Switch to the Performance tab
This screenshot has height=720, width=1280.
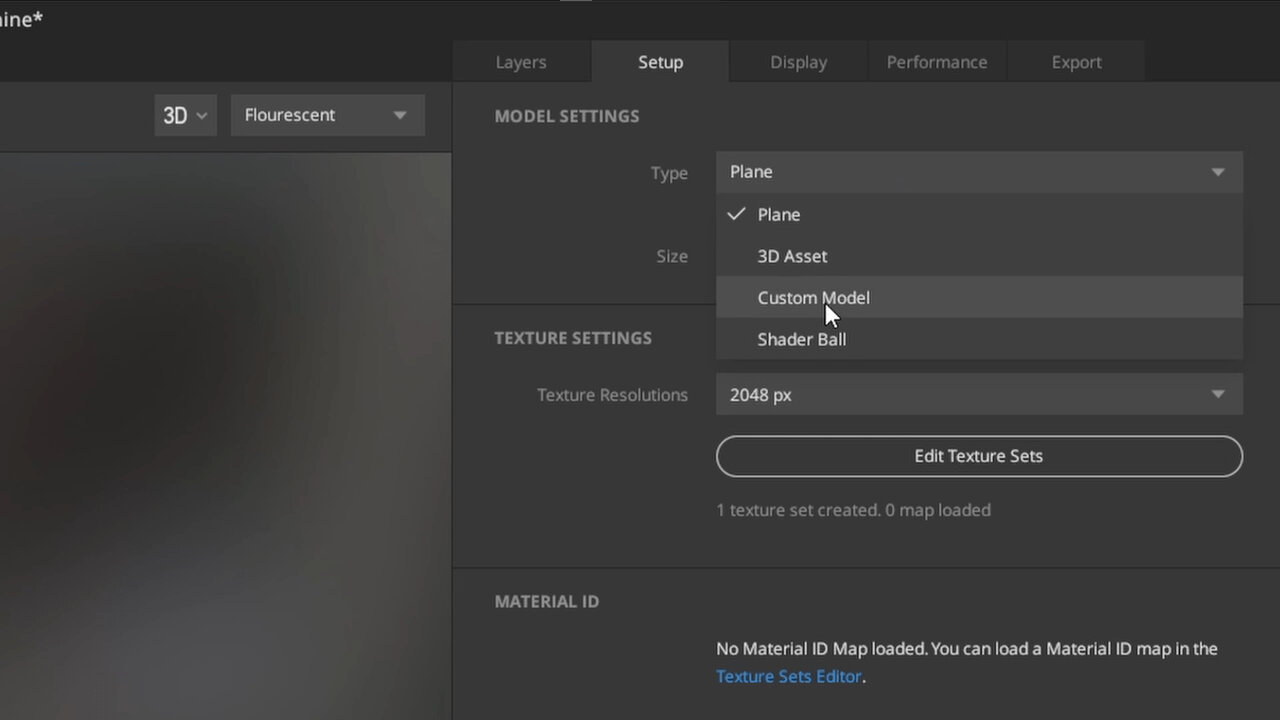coord(937,61)
